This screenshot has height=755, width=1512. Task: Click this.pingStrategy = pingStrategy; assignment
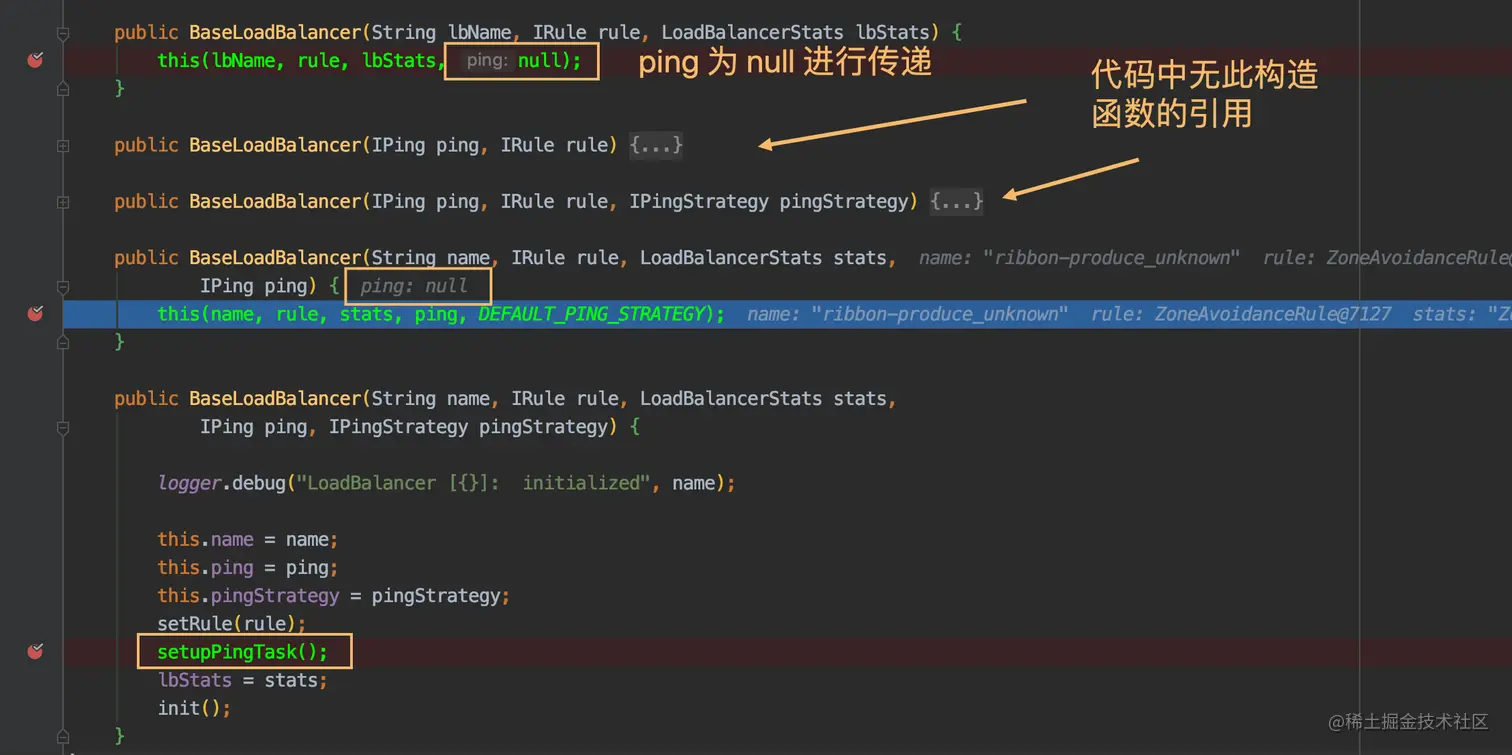[334, 595]
